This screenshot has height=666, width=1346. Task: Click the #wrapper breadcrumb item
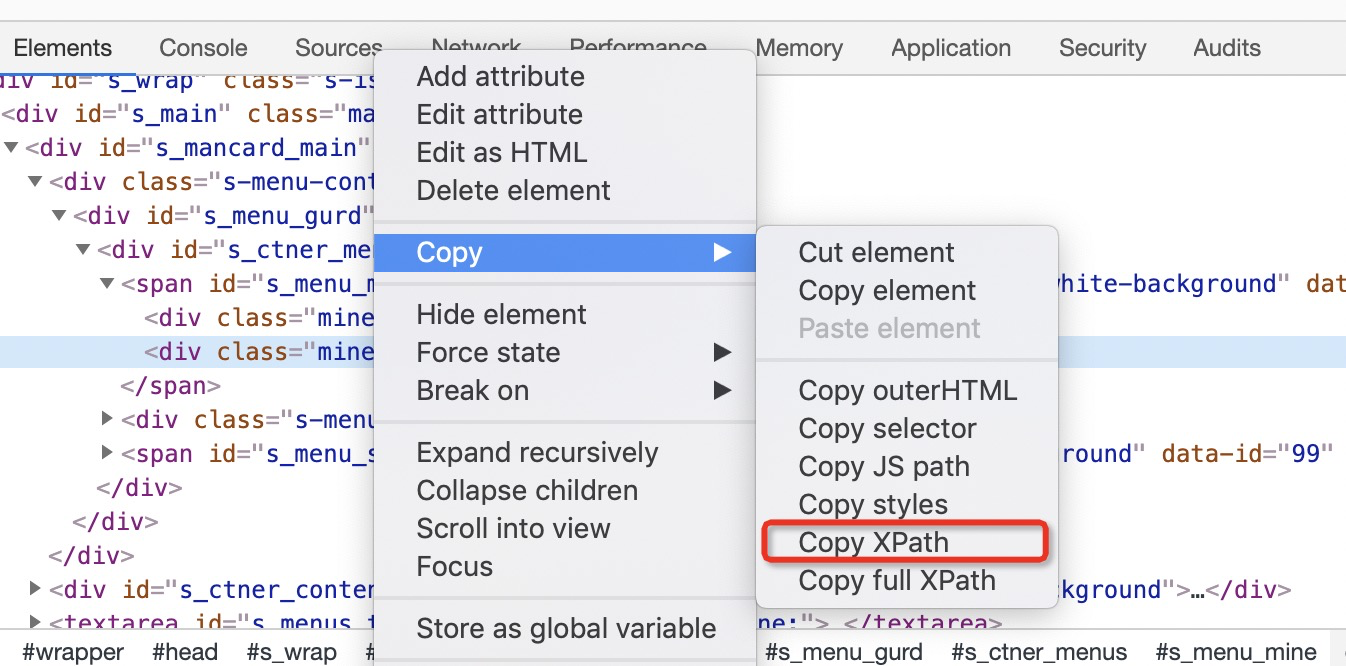click(73, 653)
